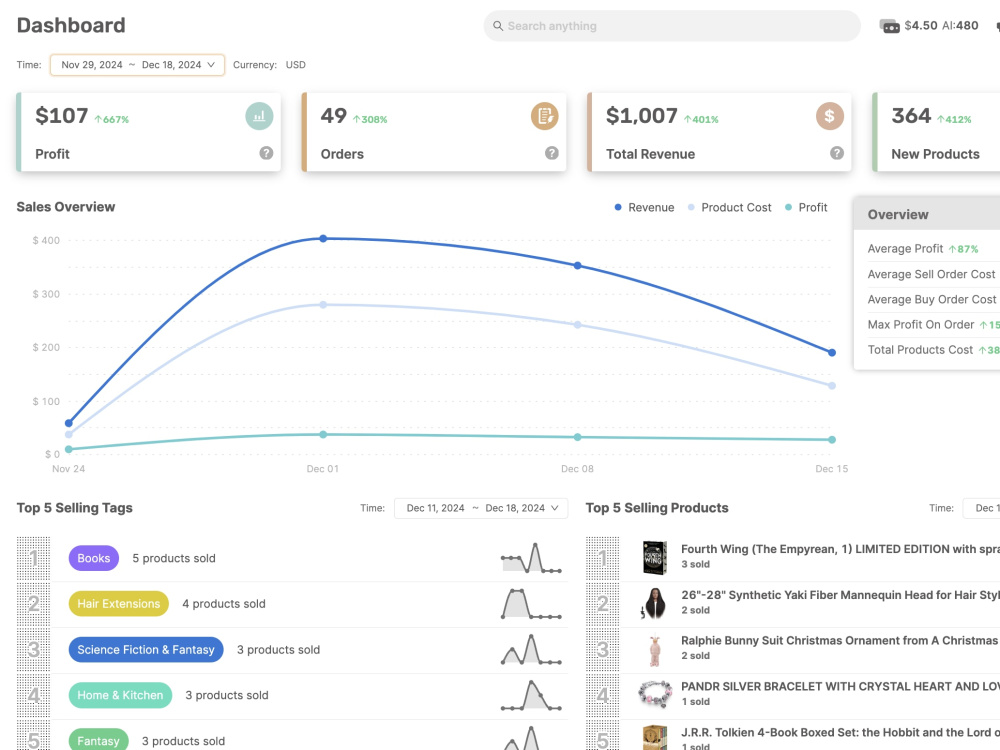Viewport: 1000px width, 750px height.
Task: Click the $107 Profit value
Action: [62, 116]
